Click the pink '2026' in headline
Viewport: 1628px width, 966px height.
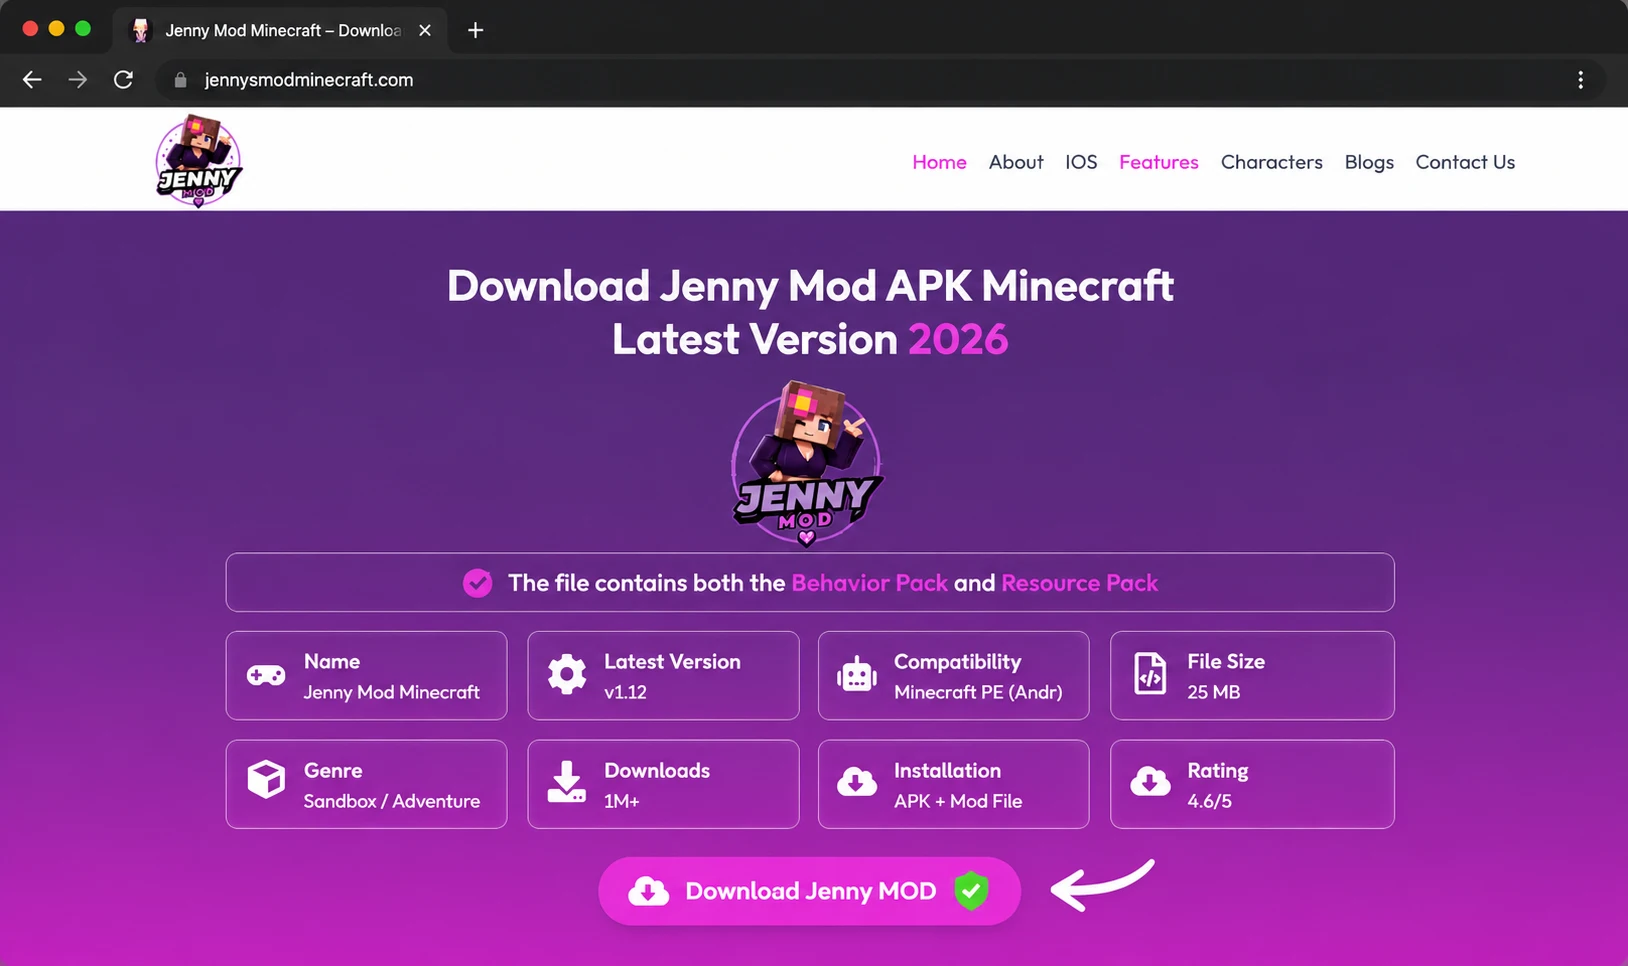(x=958, y=339)
